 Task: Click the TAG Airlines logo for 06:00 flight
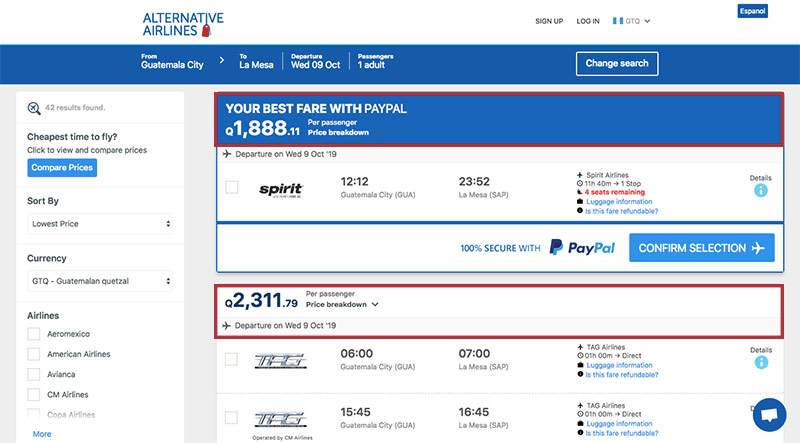click(x=280, y=361)
